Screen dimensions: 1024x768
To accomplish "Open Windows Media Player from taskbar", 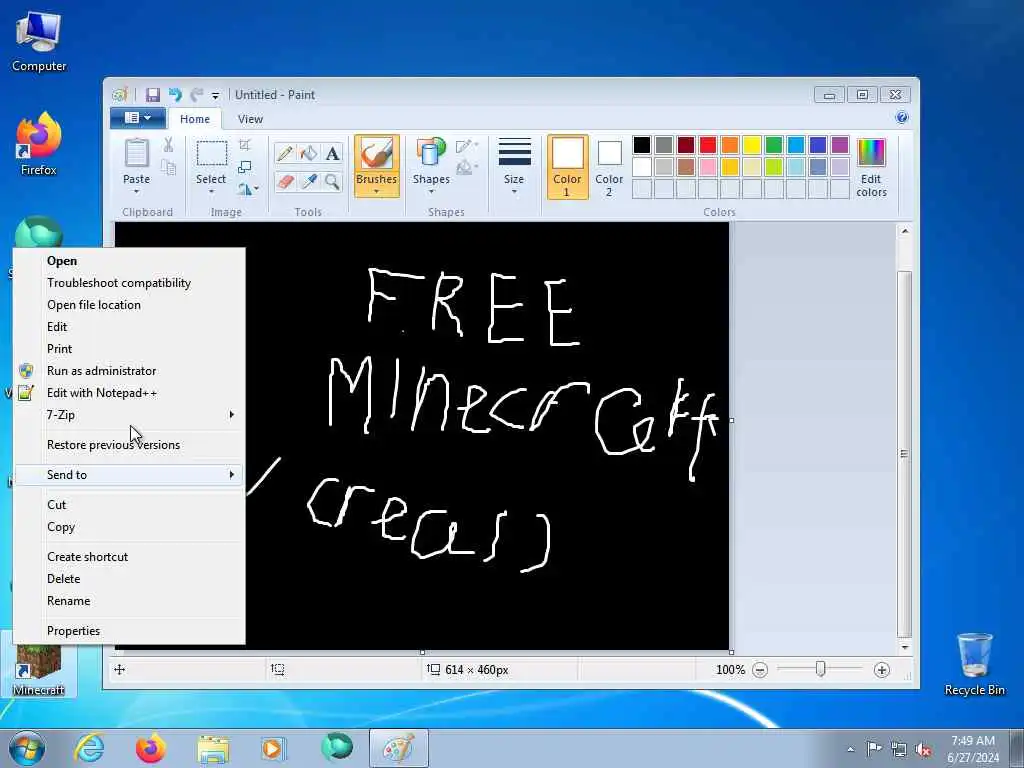I will 273,748.
